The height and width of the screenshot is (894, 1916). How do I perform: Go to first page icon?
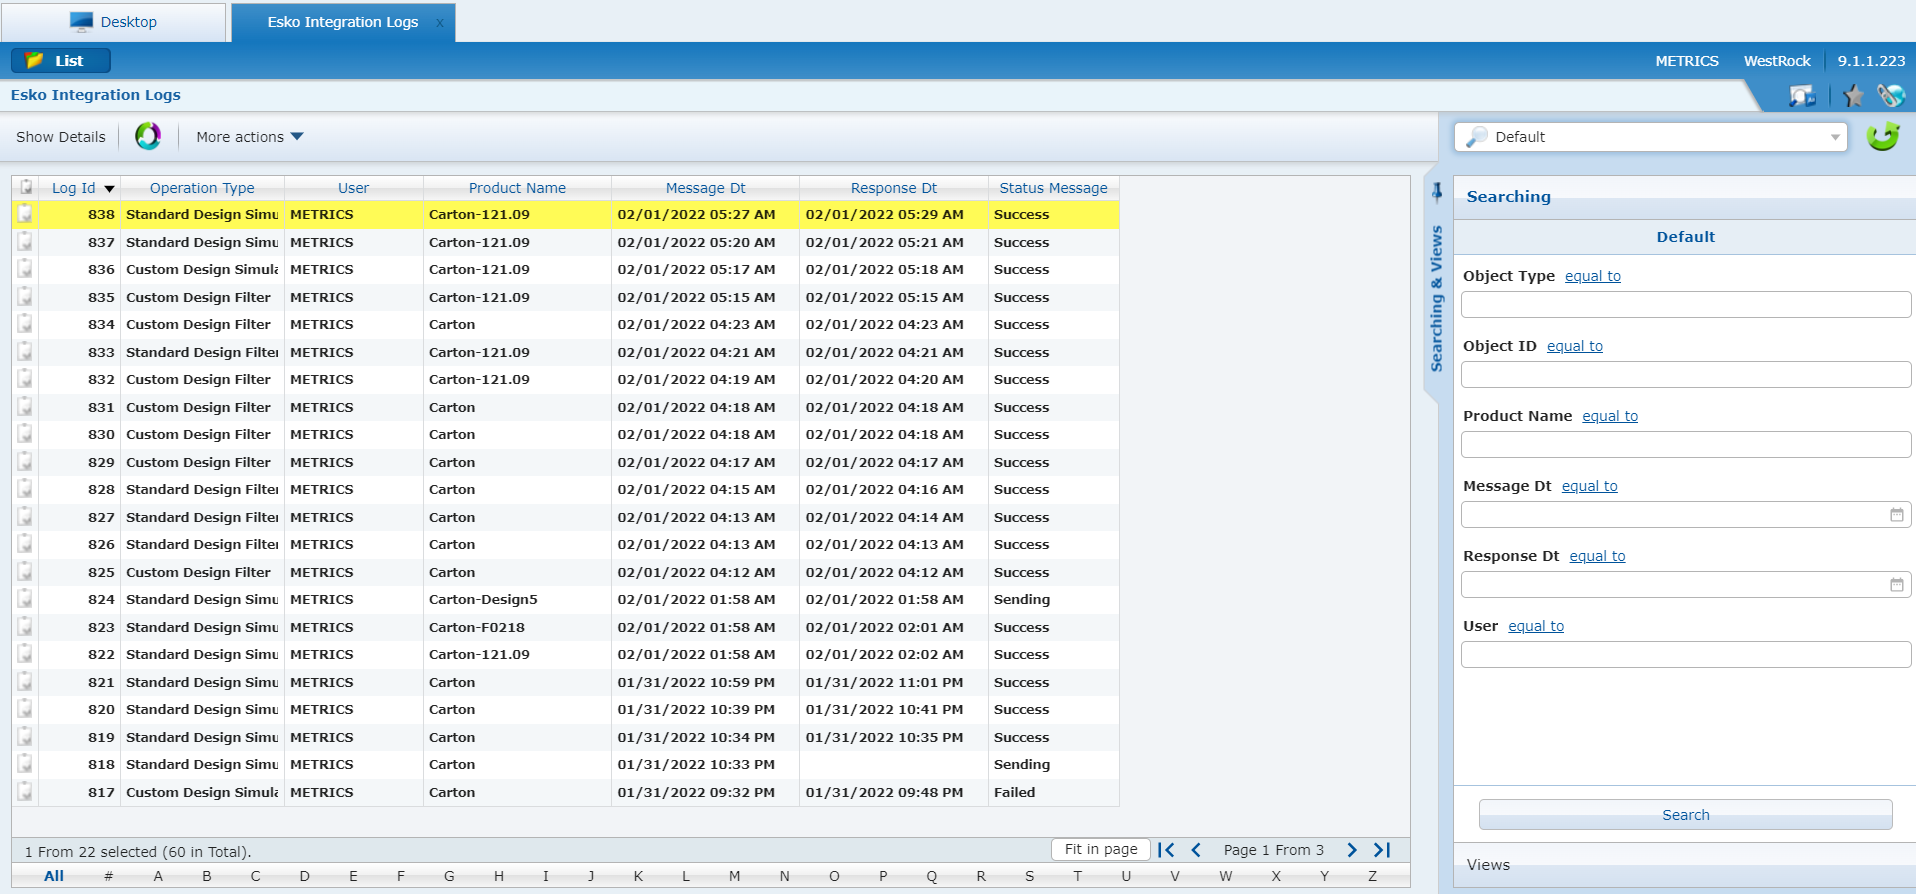1166,850
